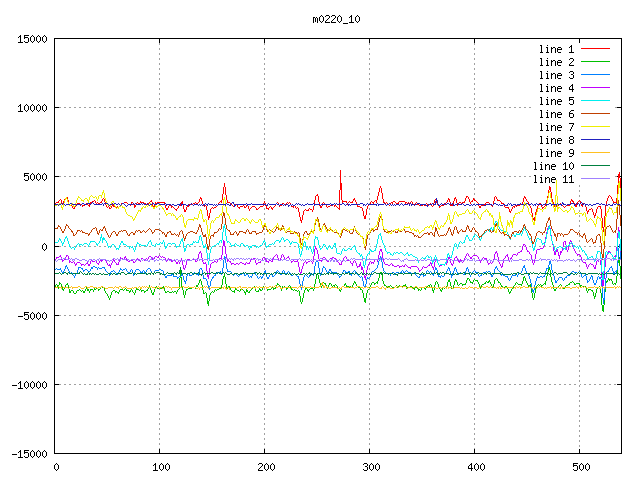Click the red sample swatch for line 1
This screenshot has height=480, width=640.
596,49
